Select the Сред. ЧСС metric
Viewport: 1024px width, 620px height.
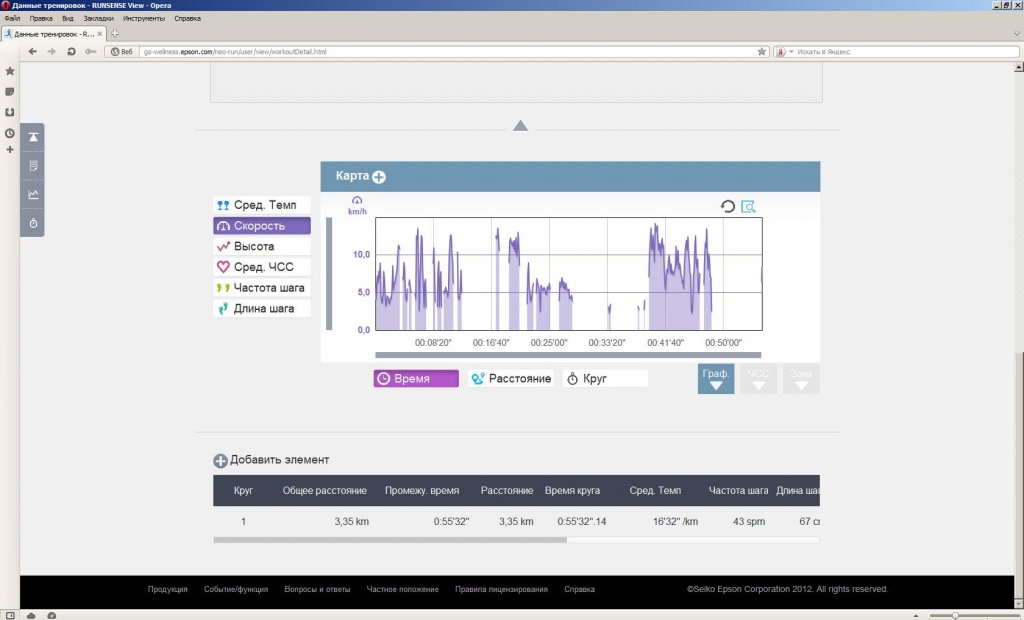(262, 267)
